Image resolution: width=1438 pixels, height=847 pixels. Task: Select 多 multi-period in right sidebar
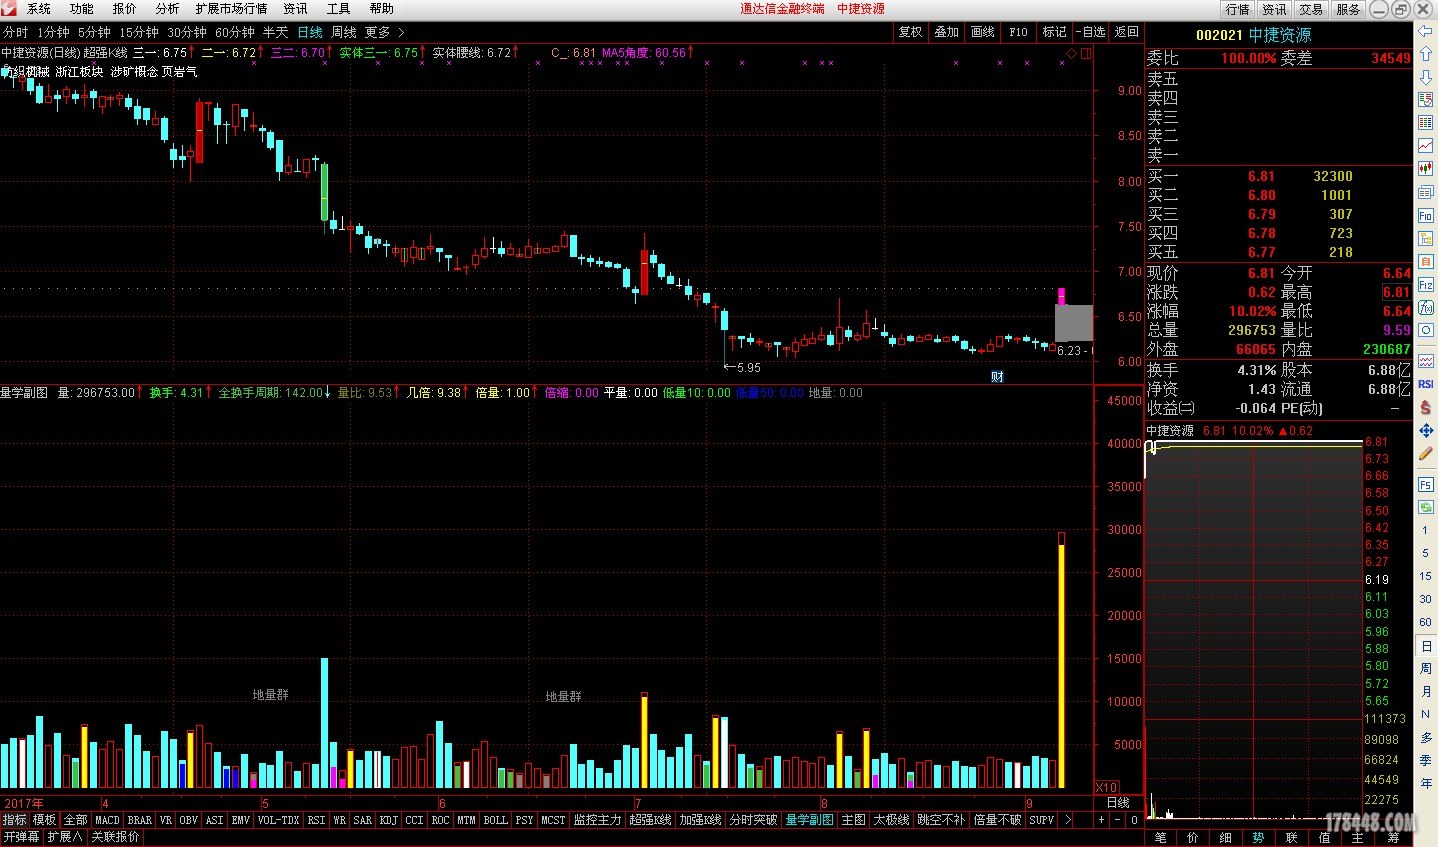coord(1426,737)
